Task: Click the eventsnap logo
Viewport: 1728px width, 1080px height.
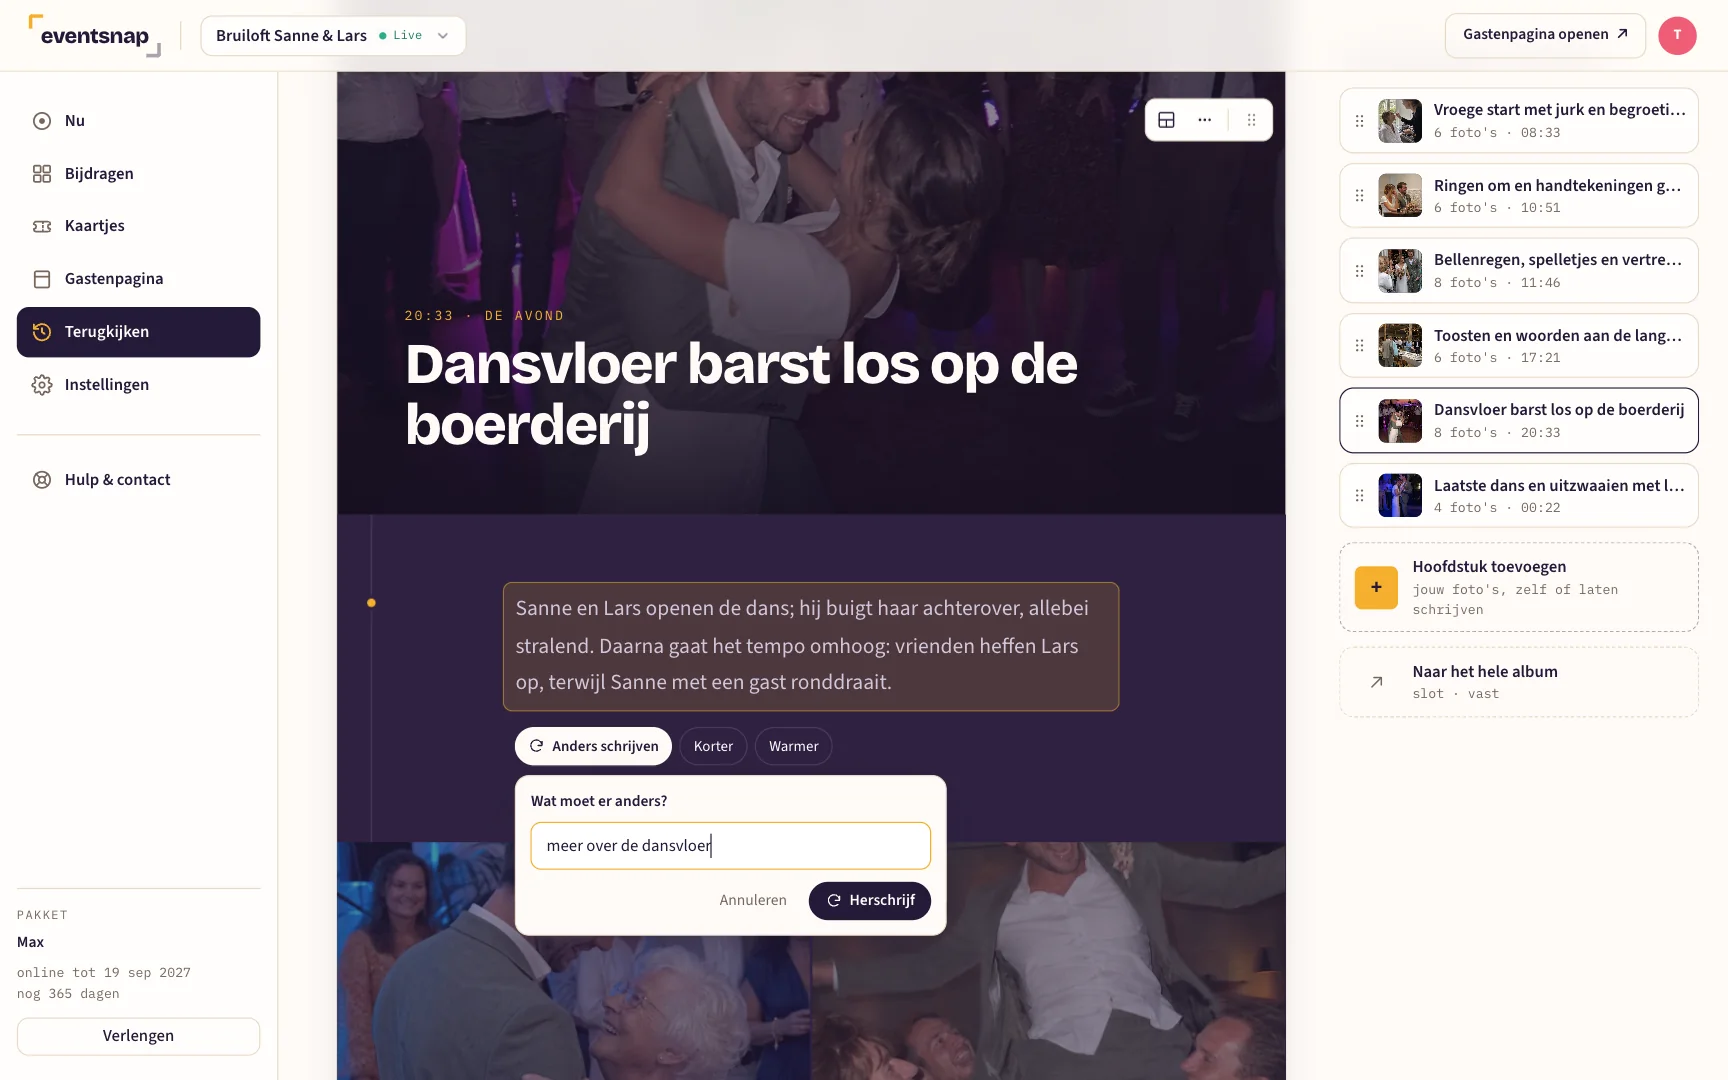Action: click(x=94, y=36)
